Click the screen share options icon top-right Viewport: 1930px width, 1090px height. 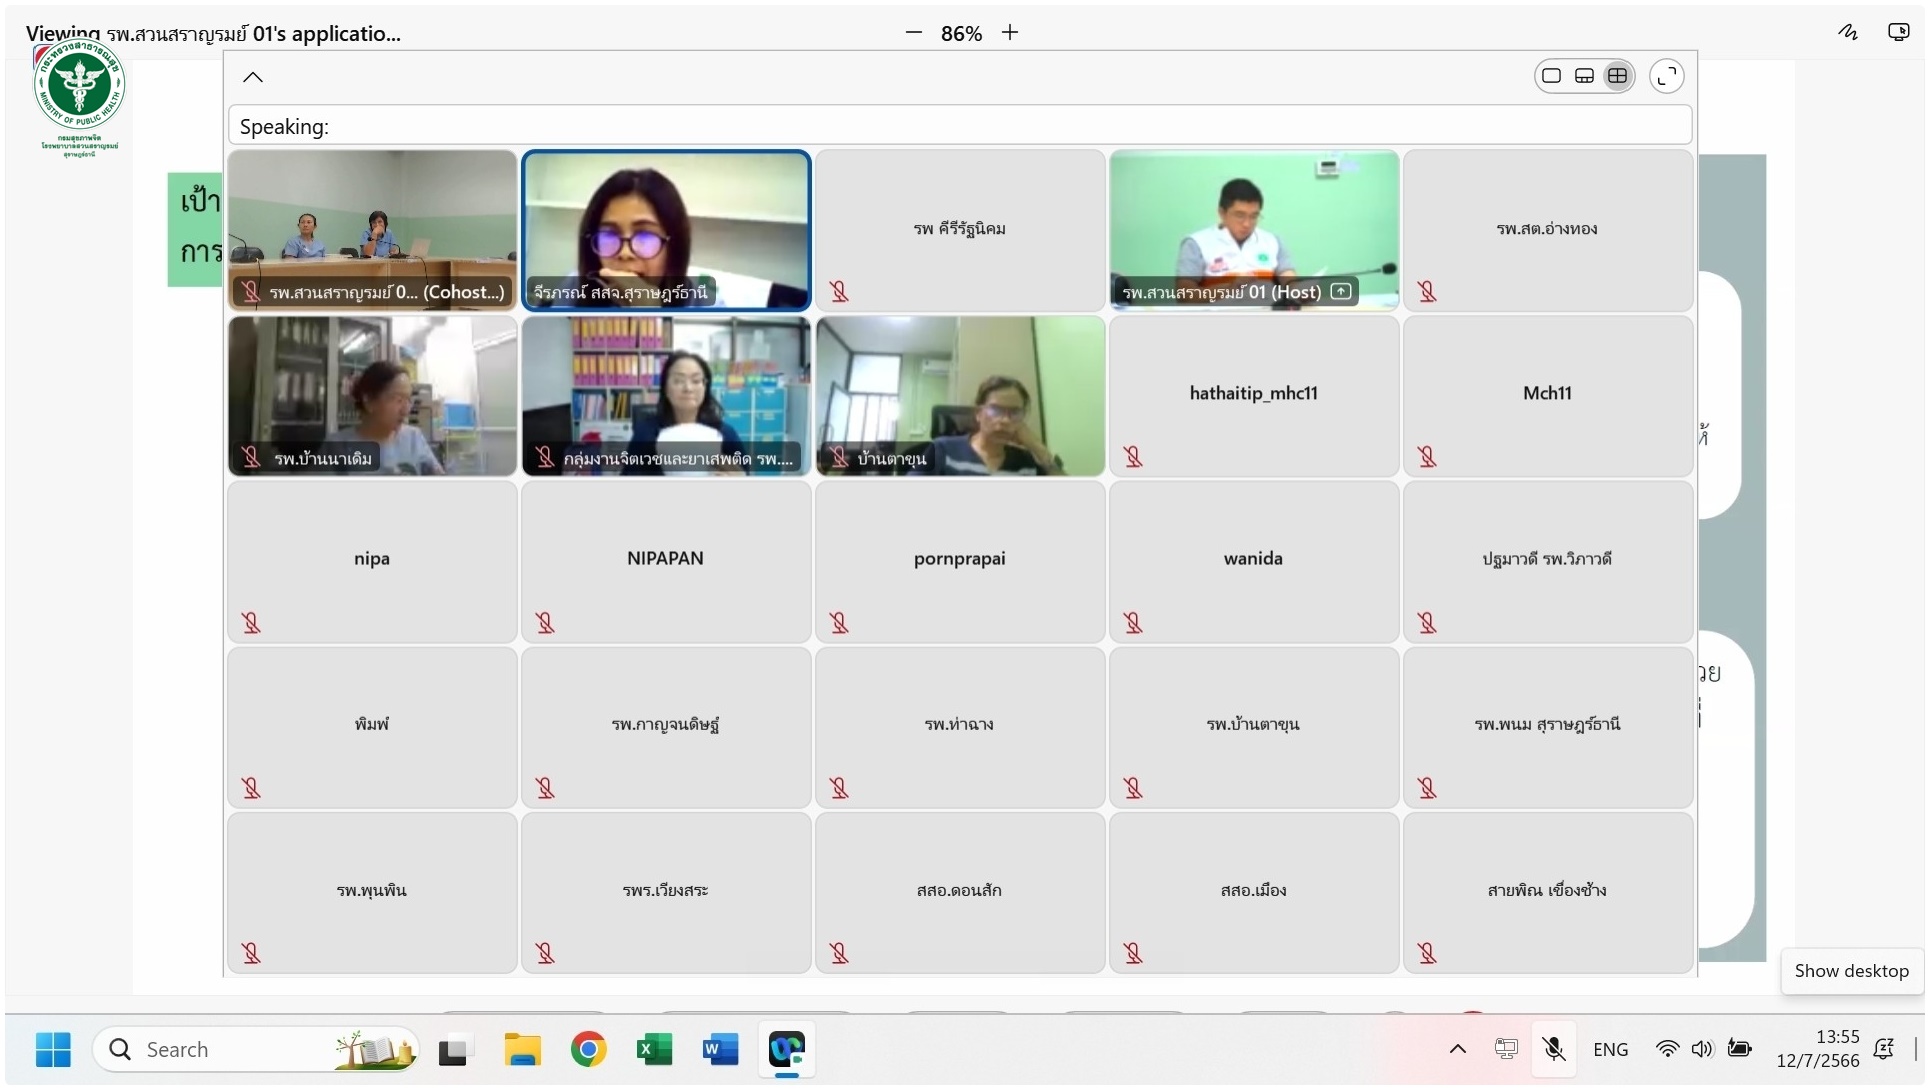[x=1898, y=32]
